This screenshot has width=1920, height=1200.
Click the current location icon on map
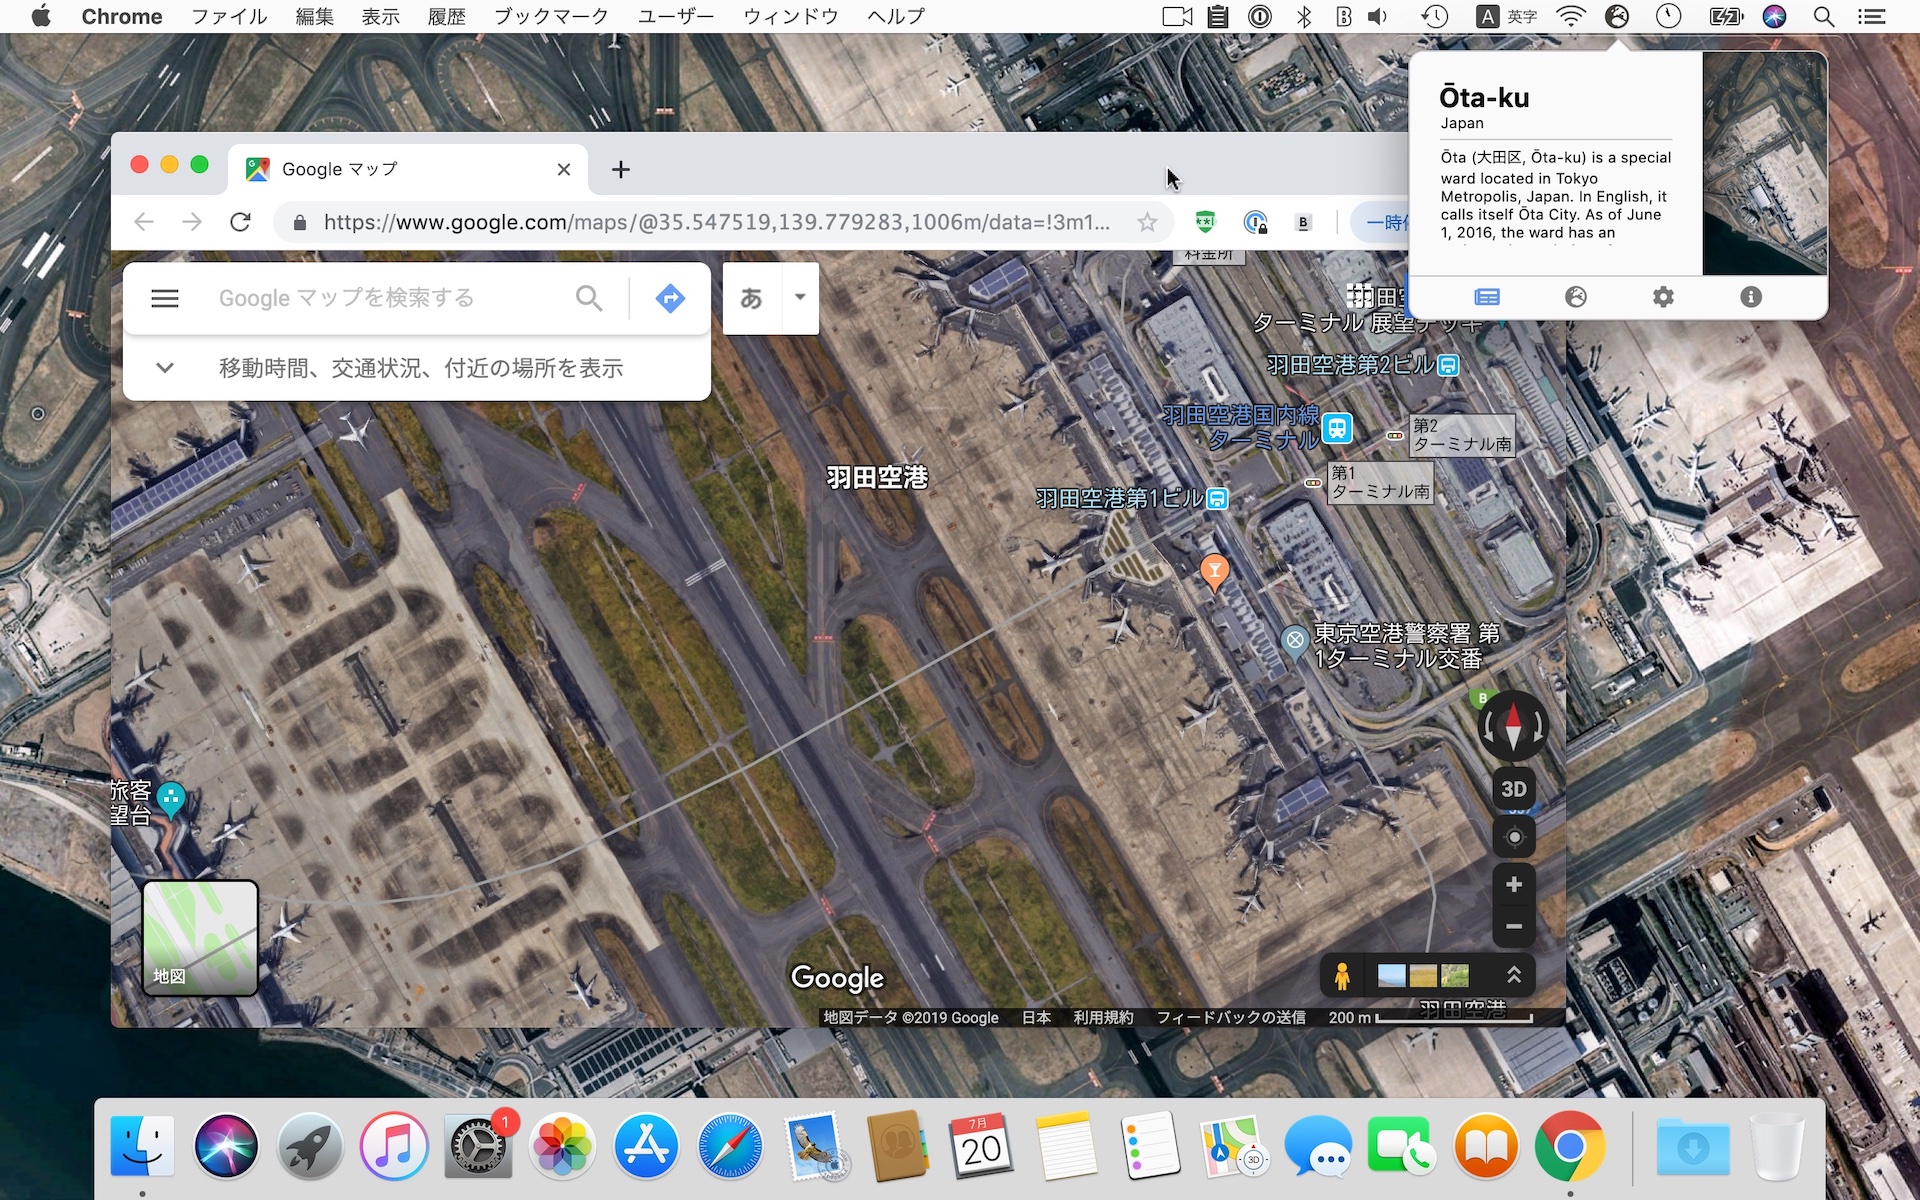pyautogui.click(x=1514, y=836)
